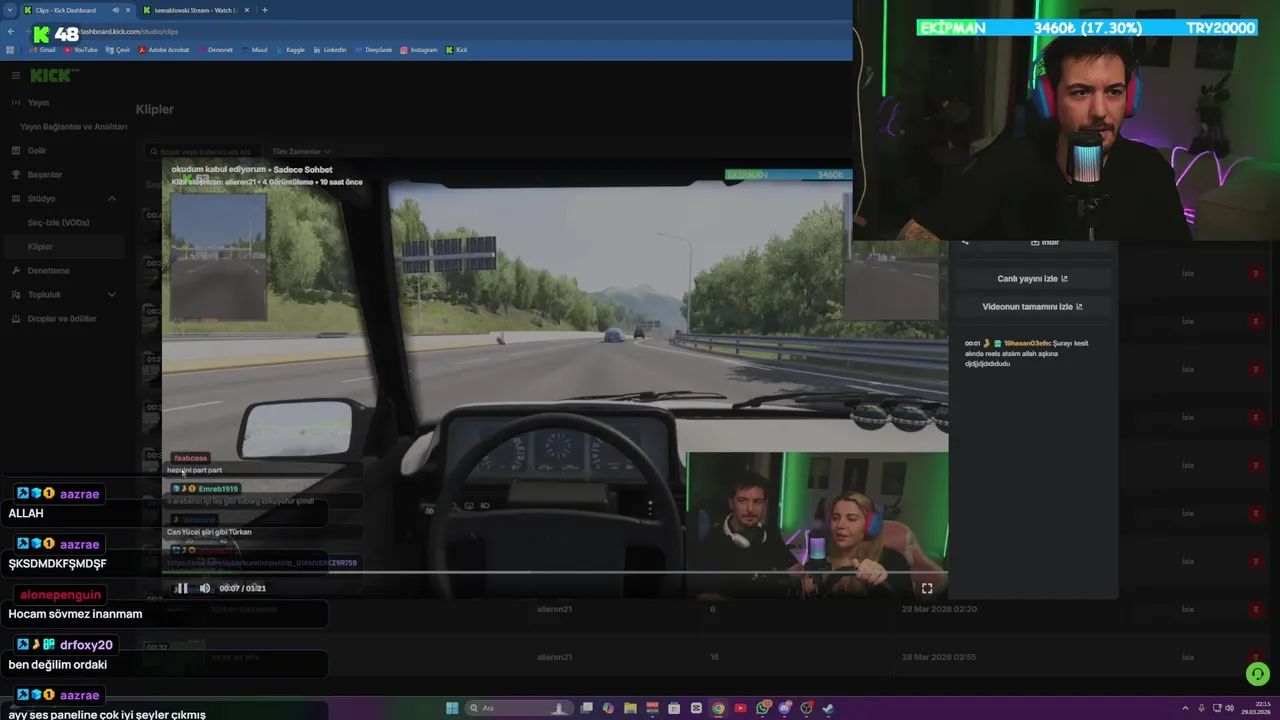Open the Instagram bookmark
This screenshot has height=720, width=1280.
[x=419, y=50]
